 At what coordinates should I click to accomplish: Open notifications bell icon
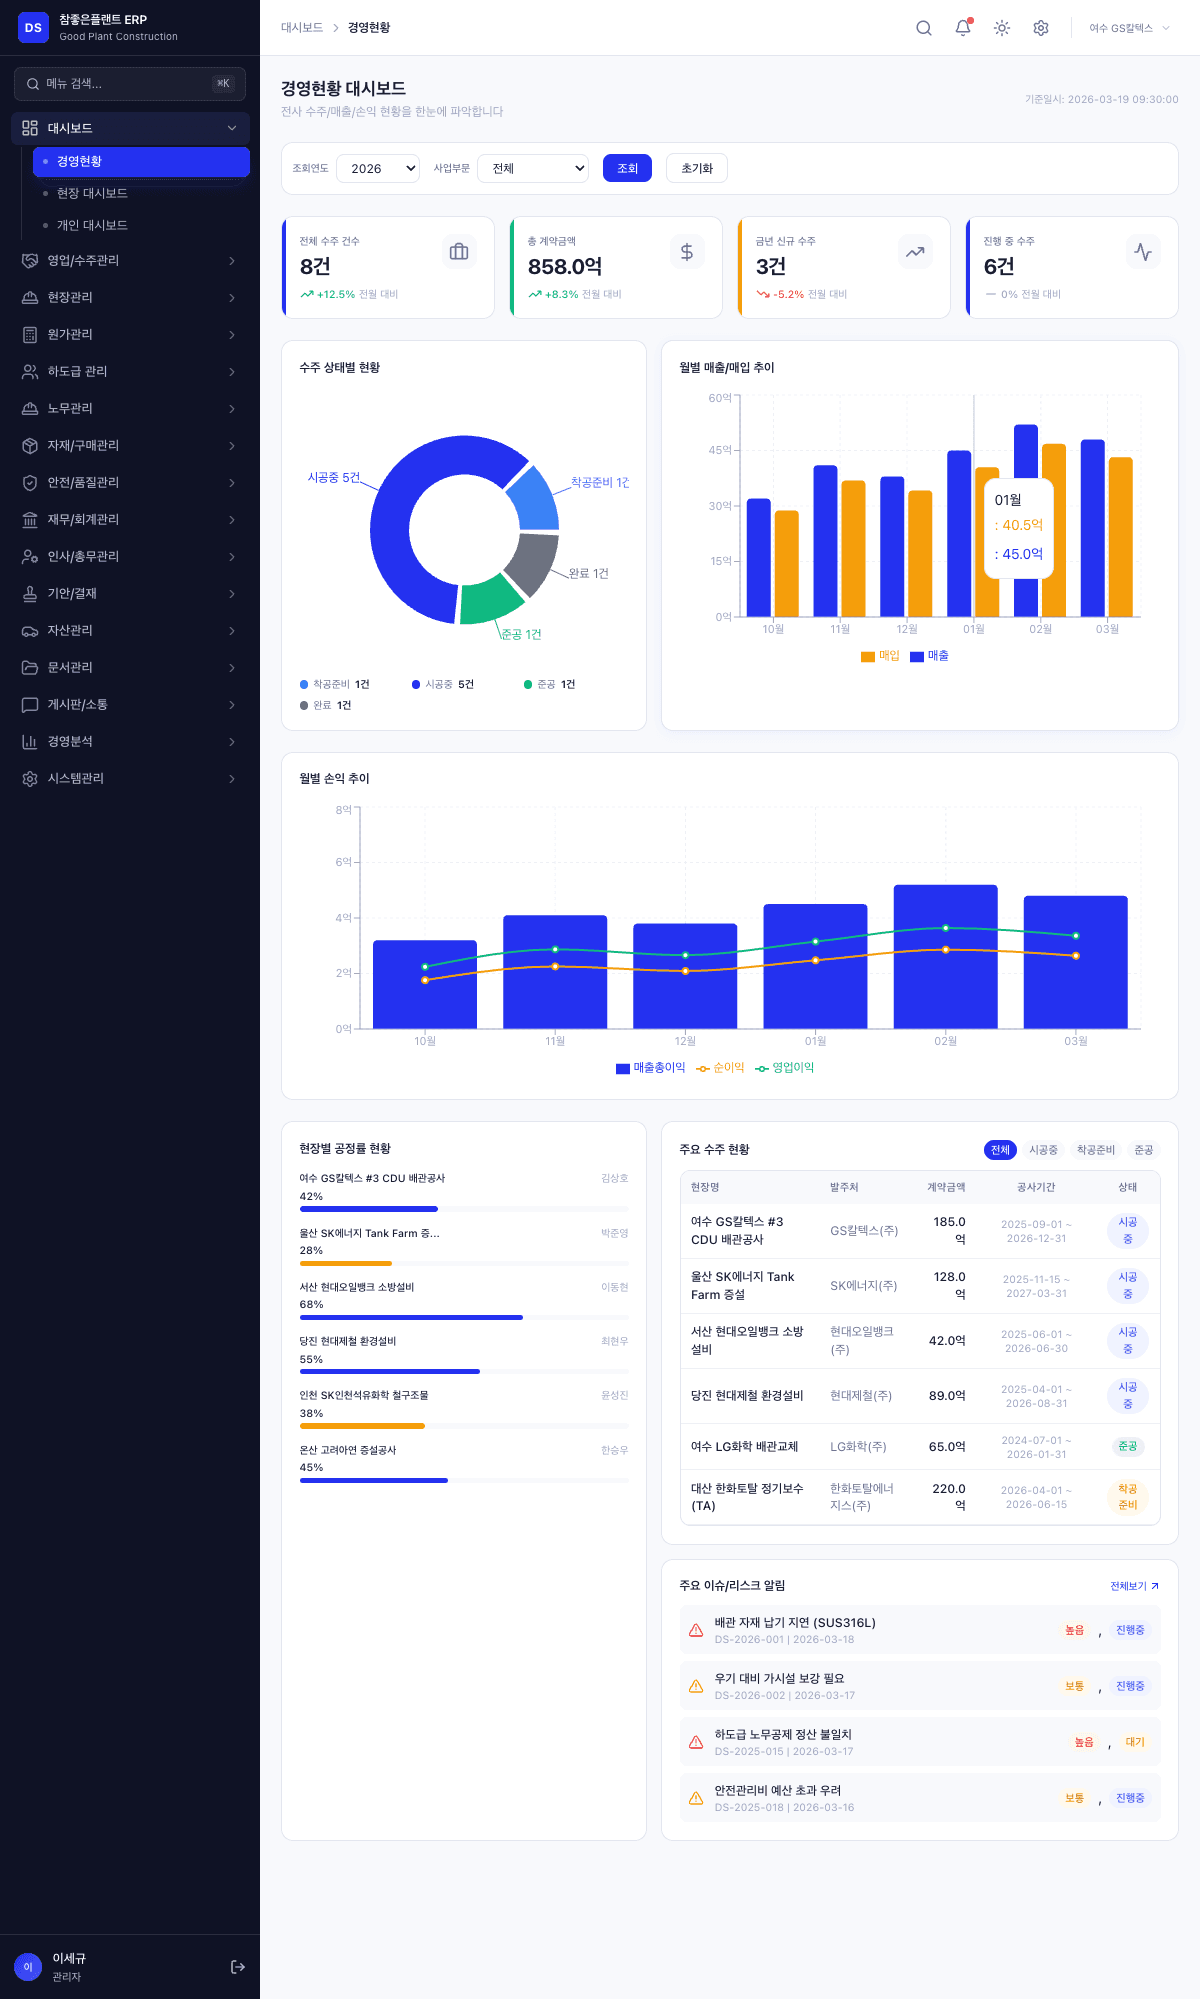(x=963, y=28)
